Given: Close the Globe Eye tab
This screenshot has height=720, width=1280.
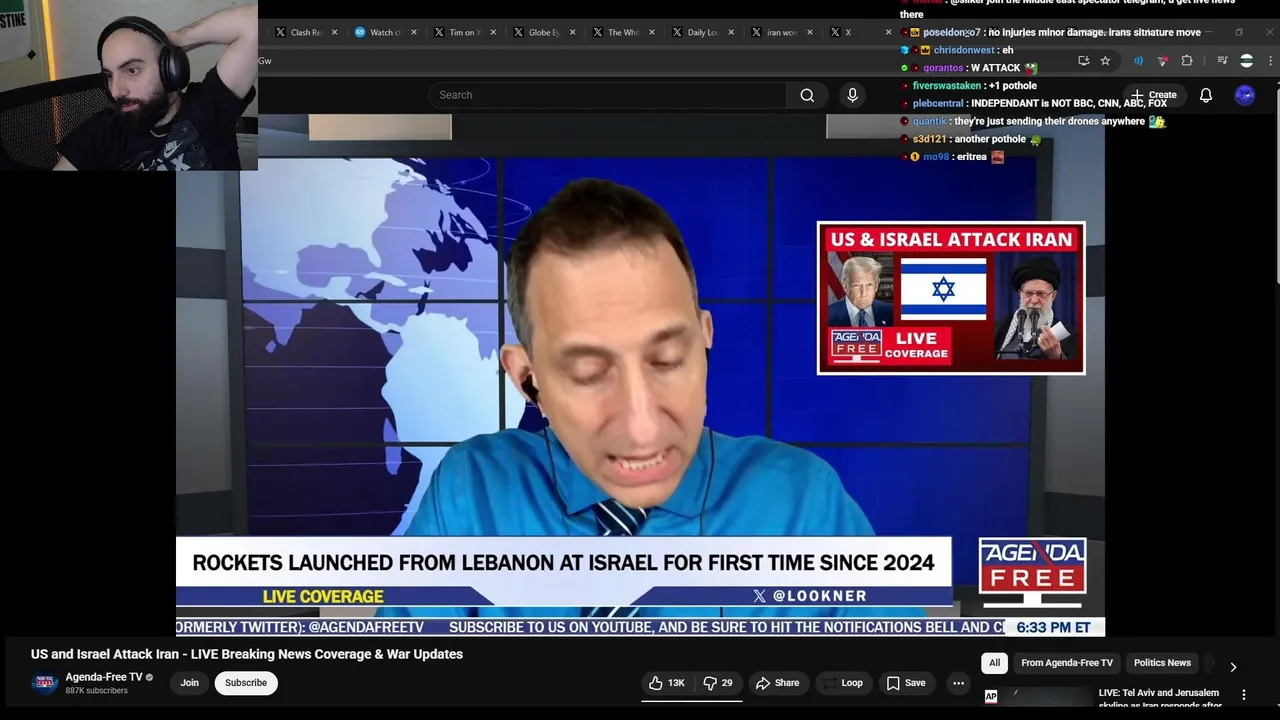Looking at the screenshot, I should click(x=572, y=32).
